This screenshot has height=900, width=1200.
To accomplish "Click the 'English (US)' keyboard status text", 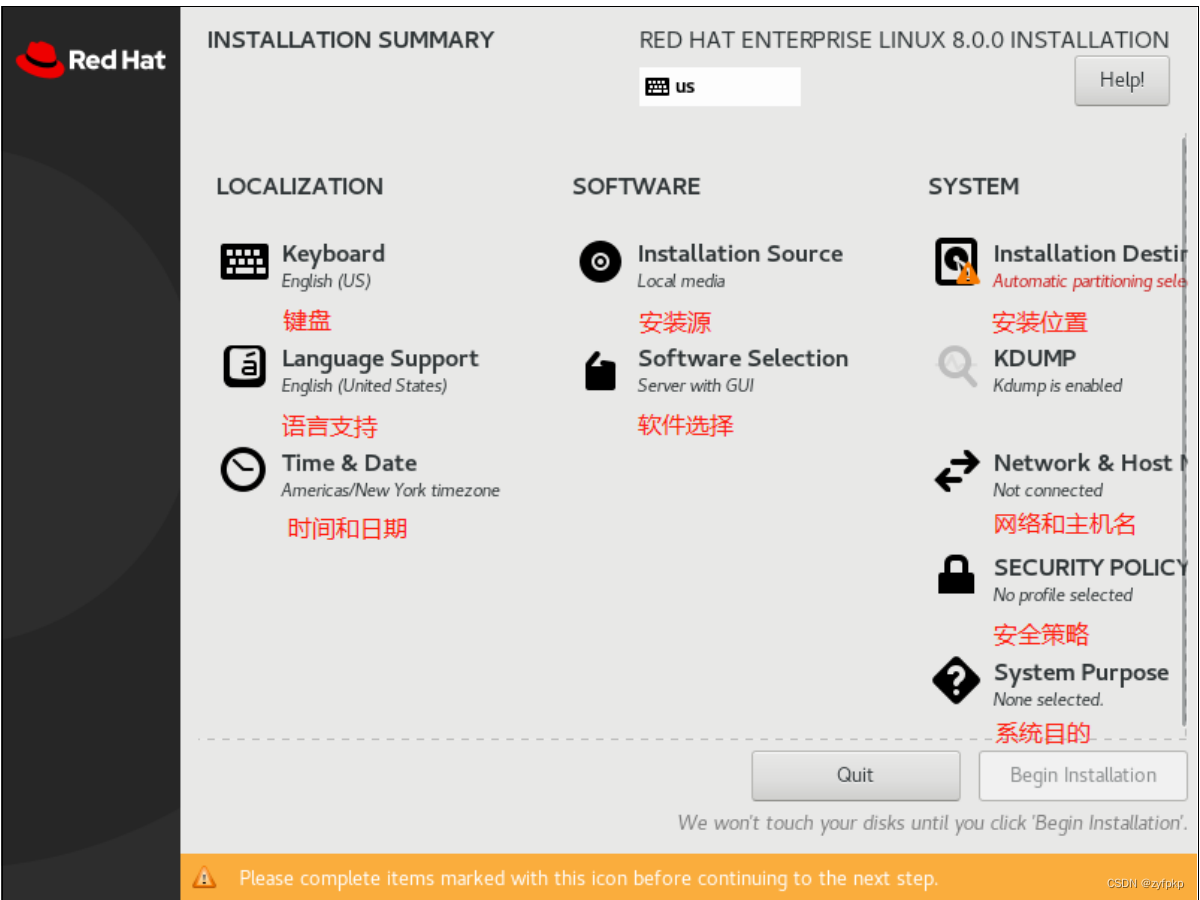I will click(x=326, y=282).
